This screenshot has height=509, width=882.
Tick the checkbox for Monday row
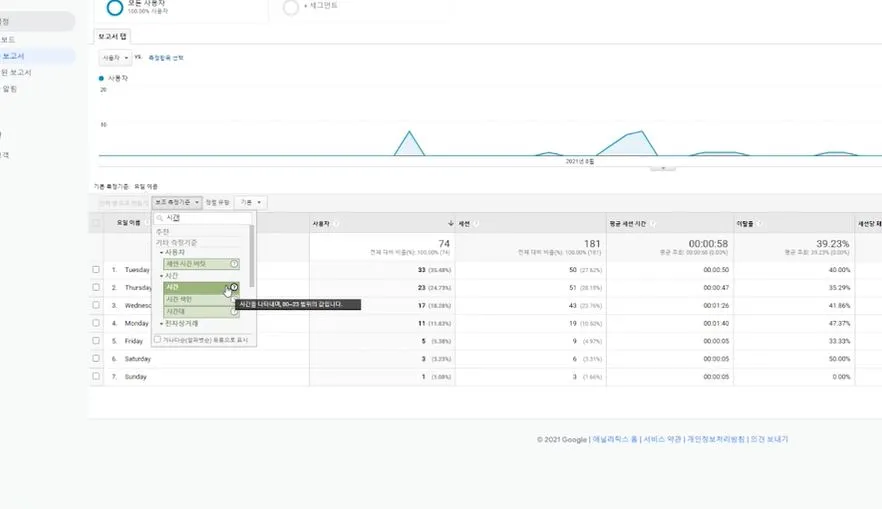[96, 323]
